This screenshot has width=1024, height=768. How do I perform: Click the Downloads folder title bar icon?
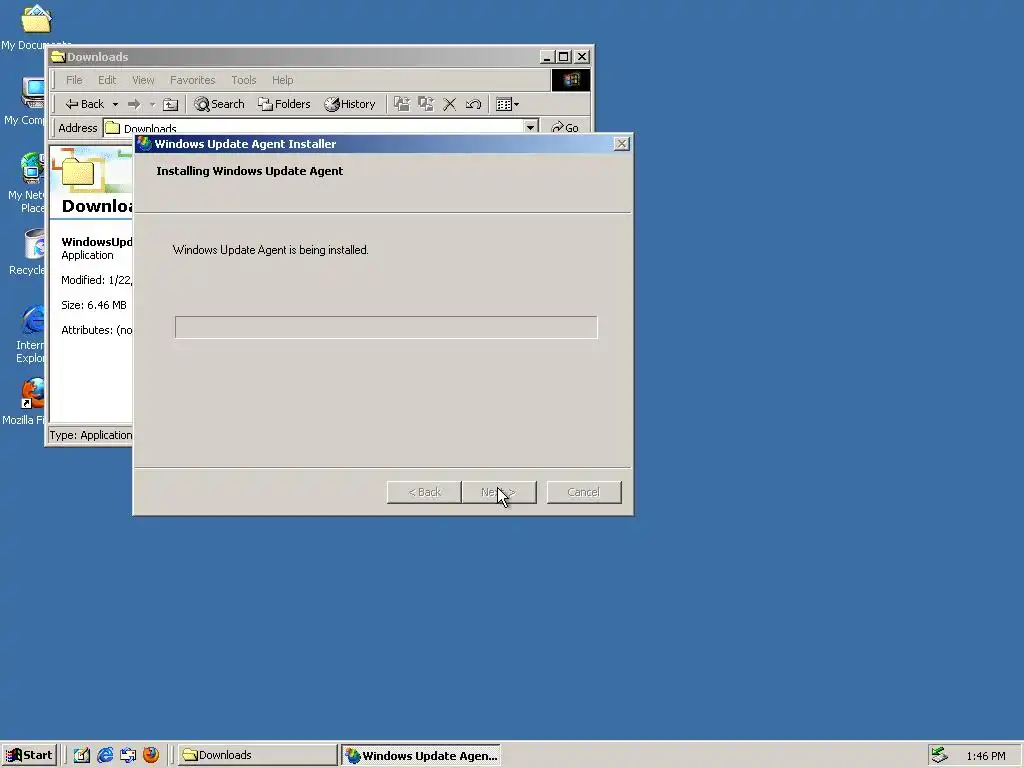[x=57, y=57]
